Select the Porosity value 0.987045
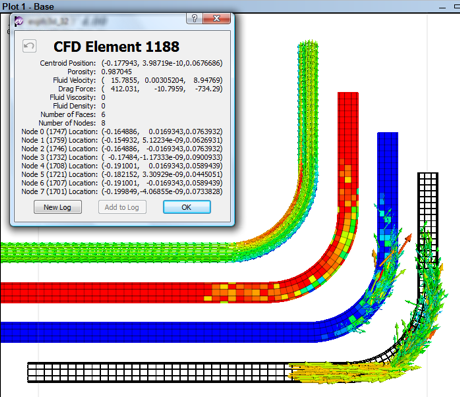 click(117, 72)
